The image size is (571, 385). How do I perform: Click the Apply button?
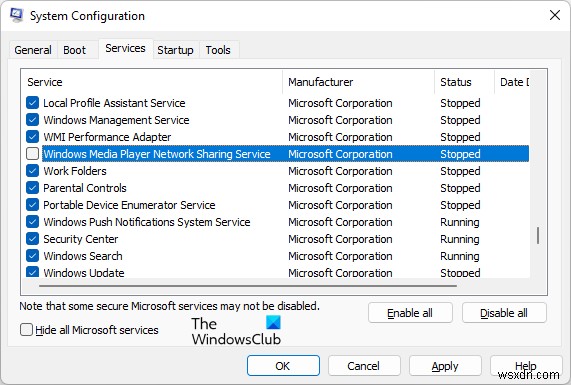pos(445,366)
